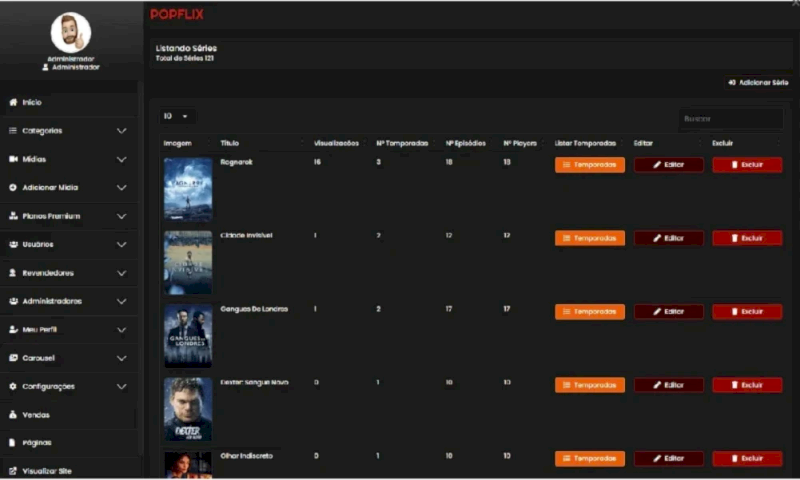The height and width of the screenshot is (480, 800).
Task: Sort by the Nº Temporadas column header
Action: pos(402,143)
